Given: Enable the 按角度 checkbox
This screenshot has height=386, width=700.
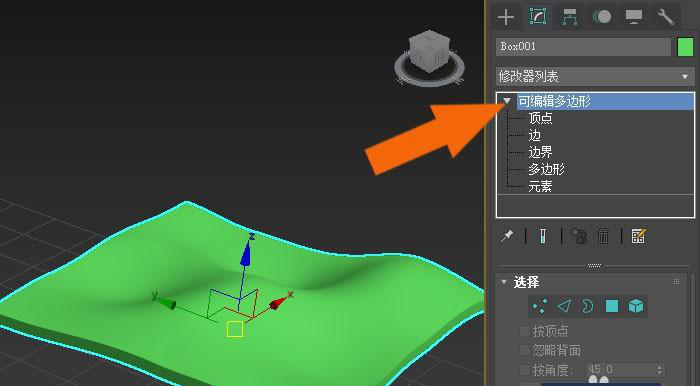Looking at the screenshot, I should 525,369.
